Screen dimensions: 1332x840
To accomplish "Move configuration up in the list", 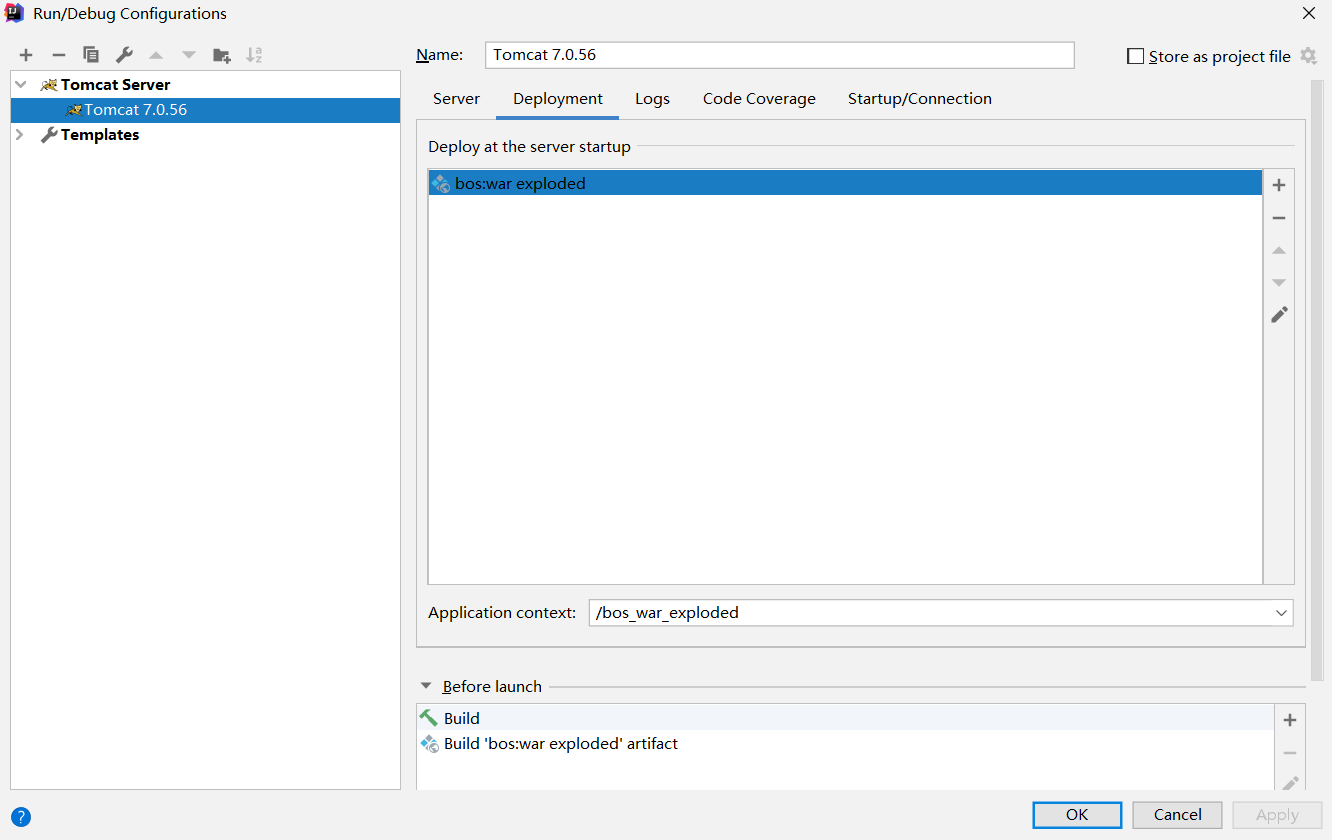I will point(156,55).
